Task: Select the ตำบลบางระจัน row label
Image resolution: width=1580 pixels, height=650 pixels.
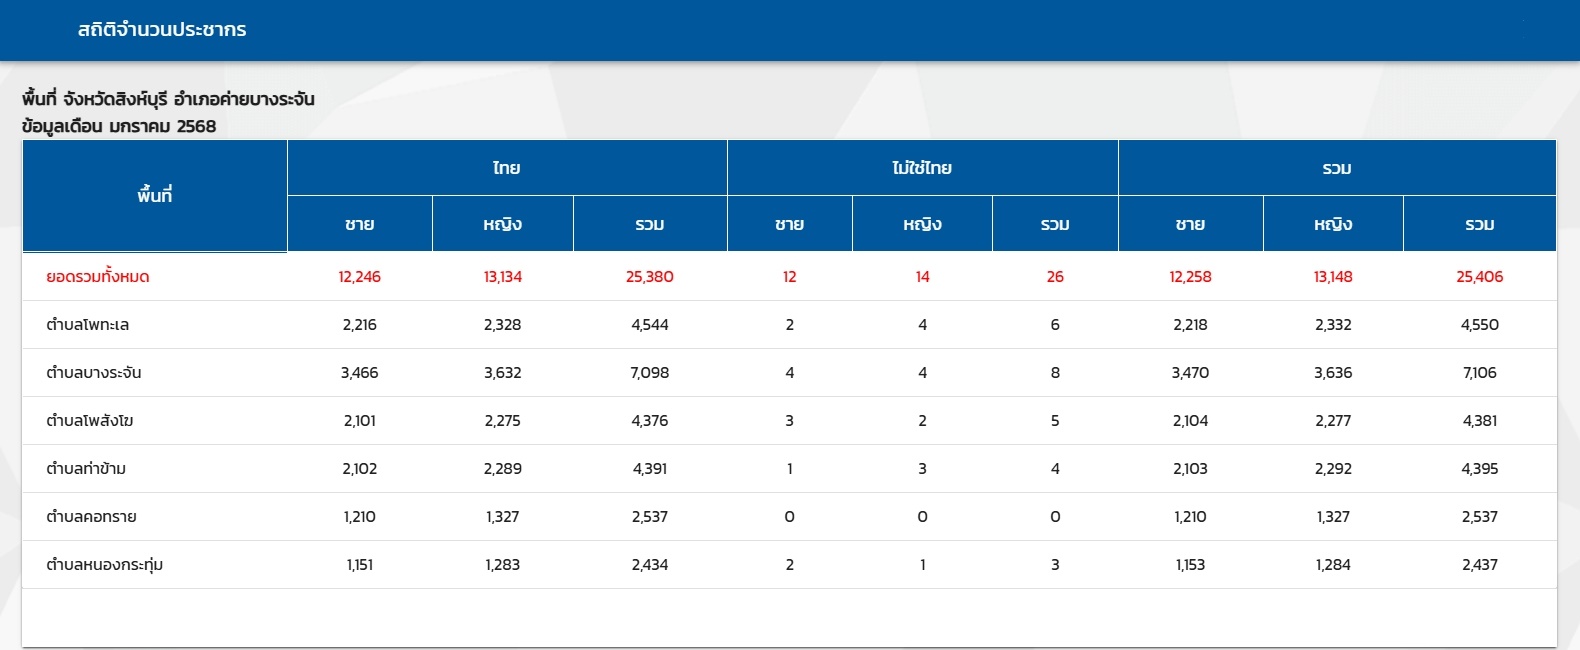Action: pyautogui.click(x=94, y=373)
